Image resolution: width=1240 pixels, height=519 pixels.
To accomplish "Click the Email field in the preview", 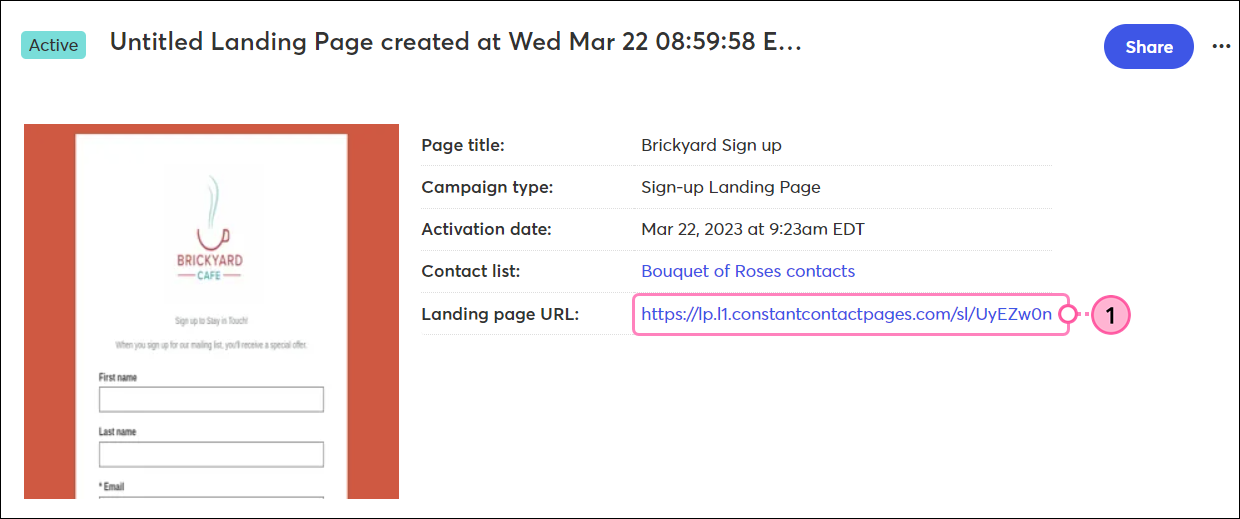I will (211, 497).
